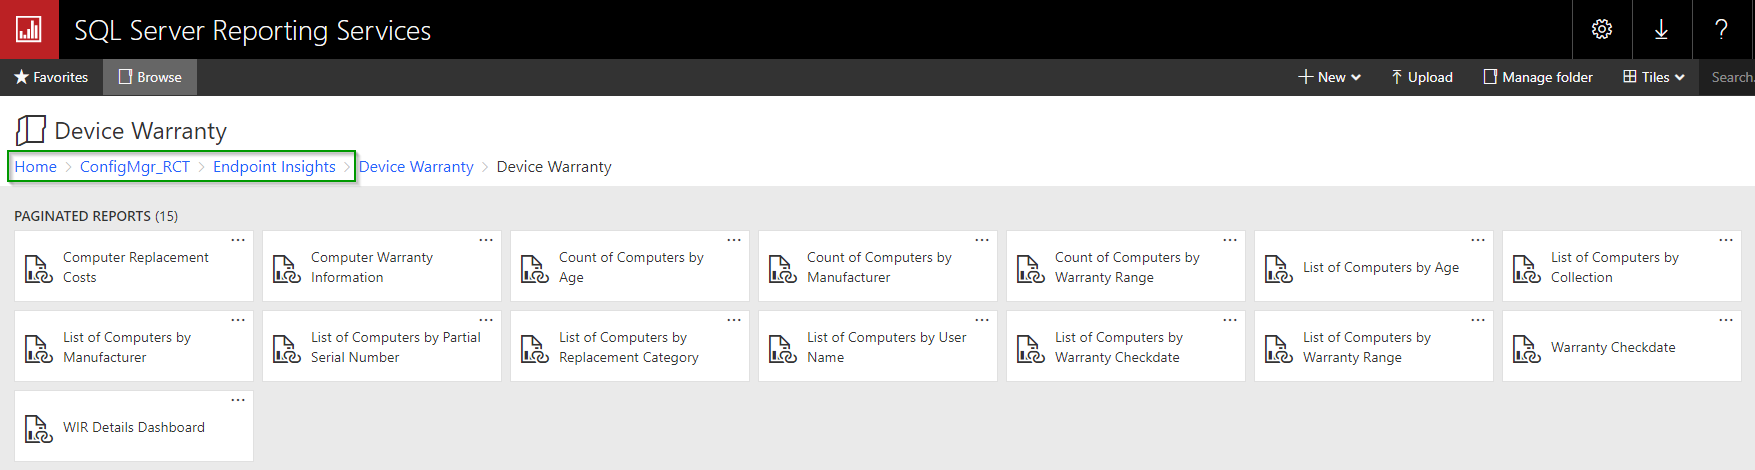This screenshot has height=470, width=1755.
Task: Open the download arrow menu
Action: pos(1661,29)
